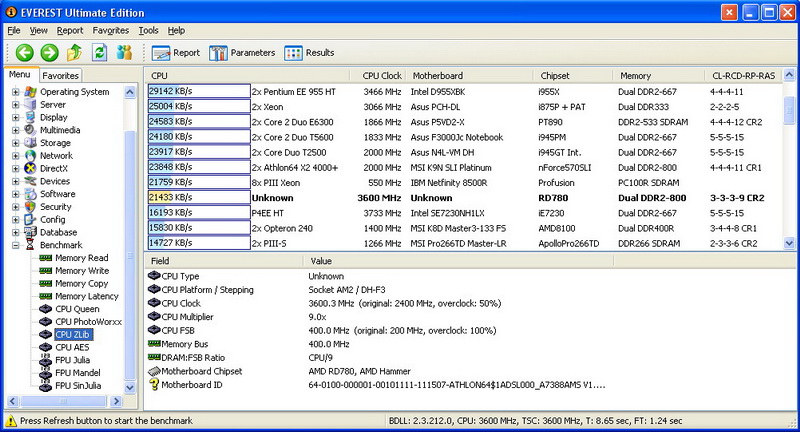
Task: Click the Up one level toolbar icon
Action: 74,52
